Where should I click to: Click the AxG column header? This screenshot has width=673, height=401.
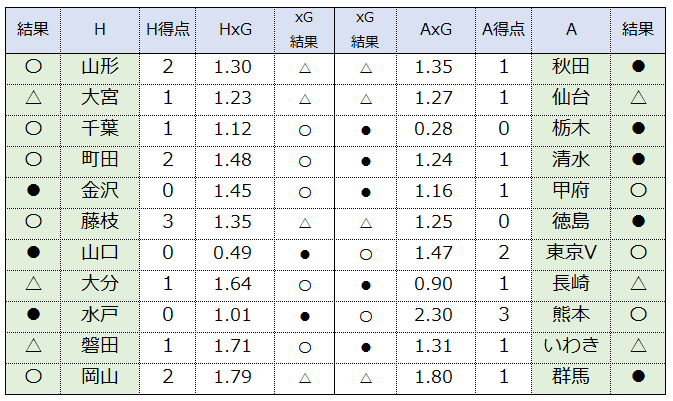(436, 29)
